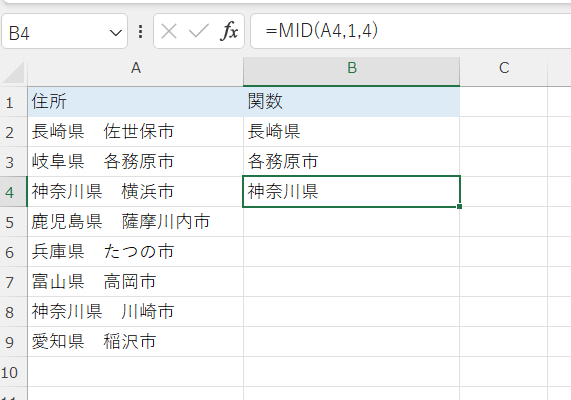Viewport: 571px width, 400px height.
Task: Cancel the formula entry with X icon
Action: tap(169, 31)
